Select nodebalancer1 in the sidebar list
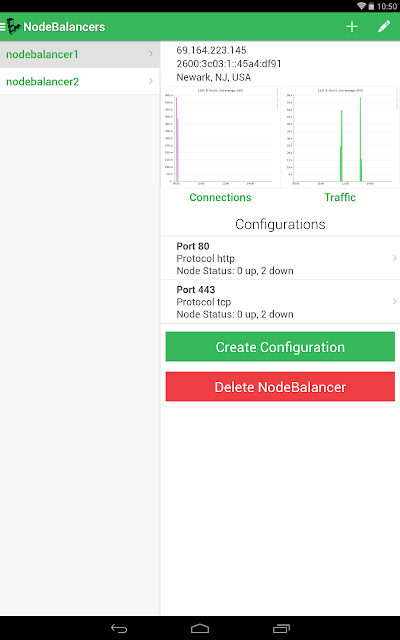 (x=80, y=54)
